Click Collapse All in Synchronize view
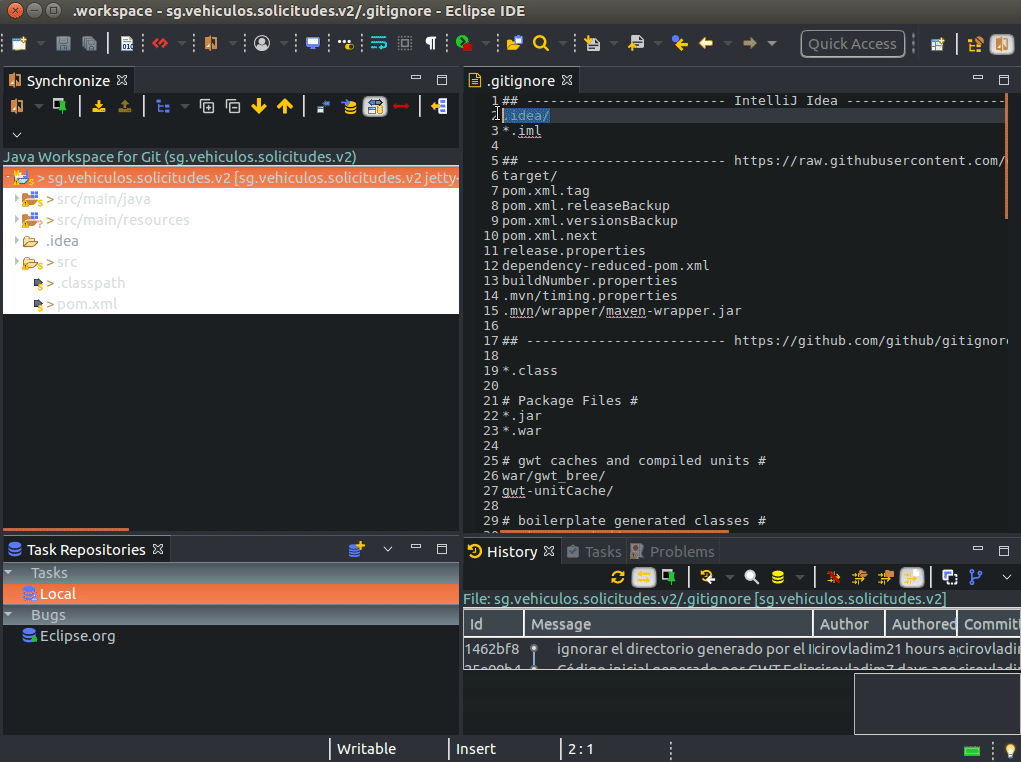 [x=233, y=106]
